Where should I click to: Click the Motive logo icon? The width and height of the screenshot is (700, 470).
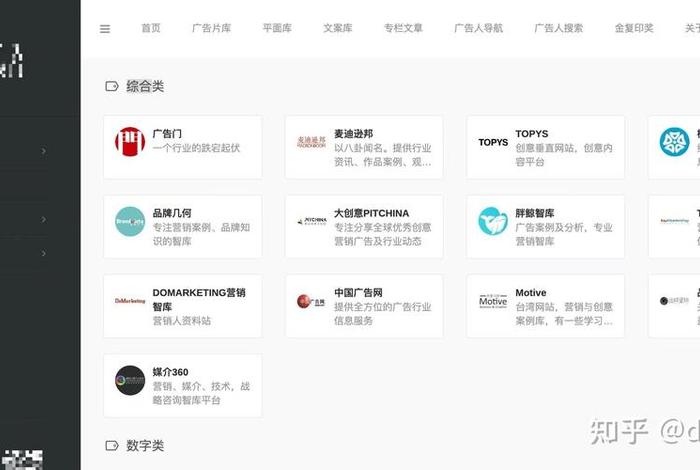point(493,301)
